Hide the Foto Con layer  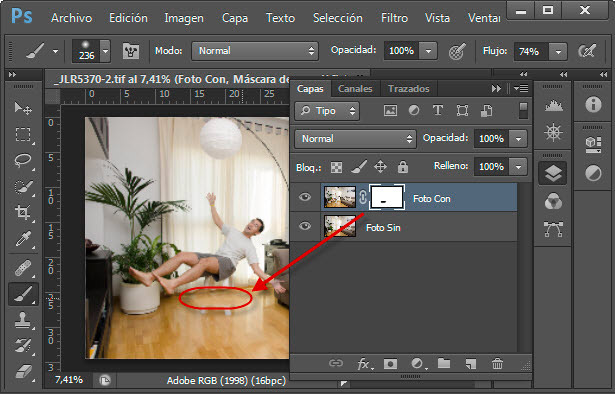tap(305, 197)
